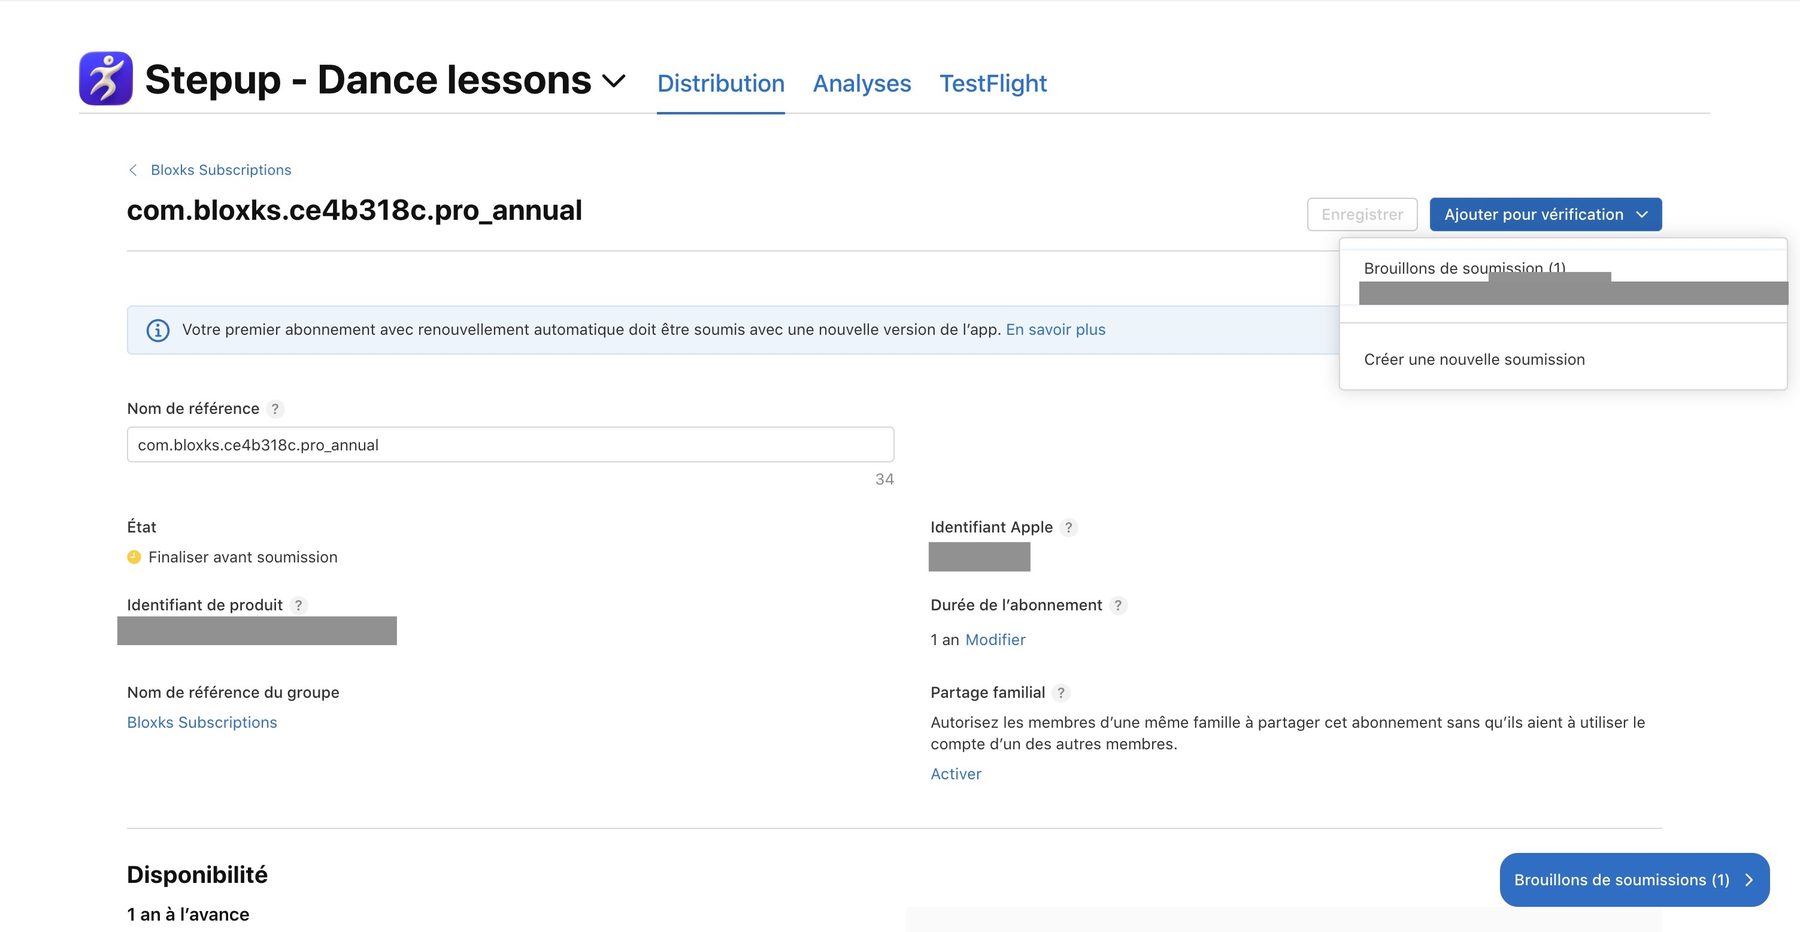The width and height of the screenshot is (1800, 932).
Task: Click the yellow status icon under État
Action: point(134,557)
